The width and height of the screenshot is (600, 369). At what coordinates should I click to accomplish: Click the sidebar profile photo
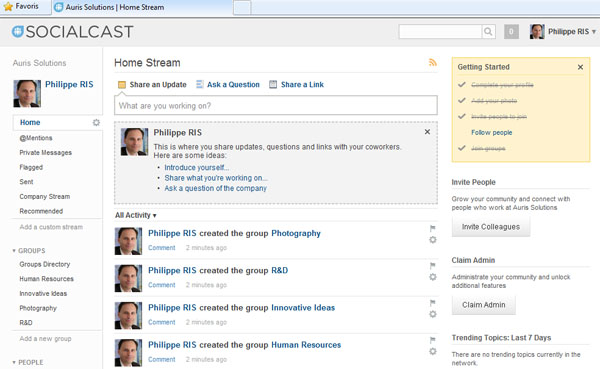[27, 93]
